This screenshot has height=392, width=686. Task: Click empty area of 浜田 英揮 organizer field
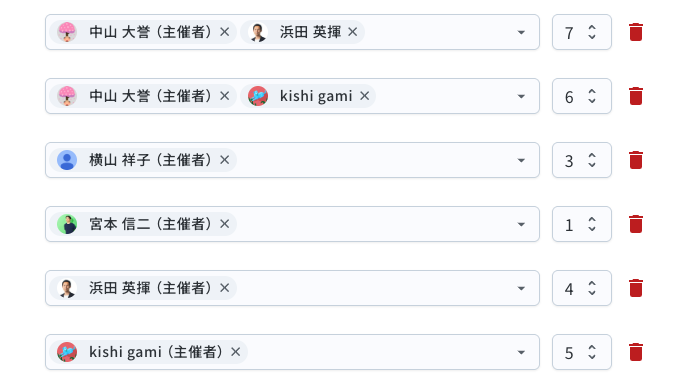tap(374, 288)
